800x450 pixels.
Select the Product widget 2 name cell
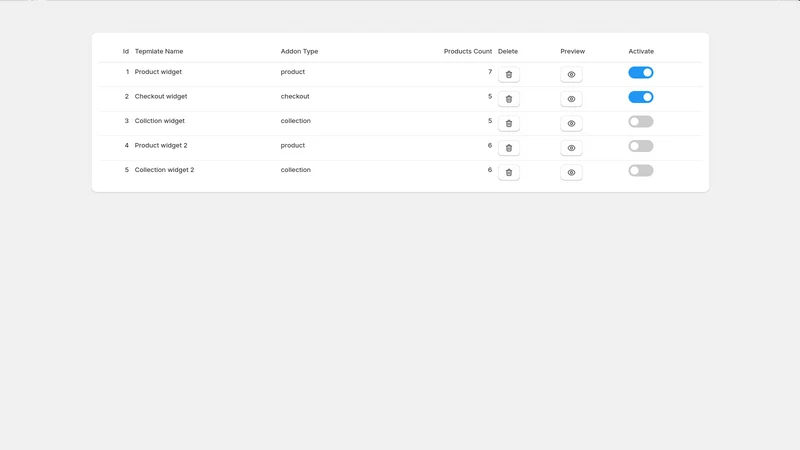pyautogui.click(x=161, y=145)
